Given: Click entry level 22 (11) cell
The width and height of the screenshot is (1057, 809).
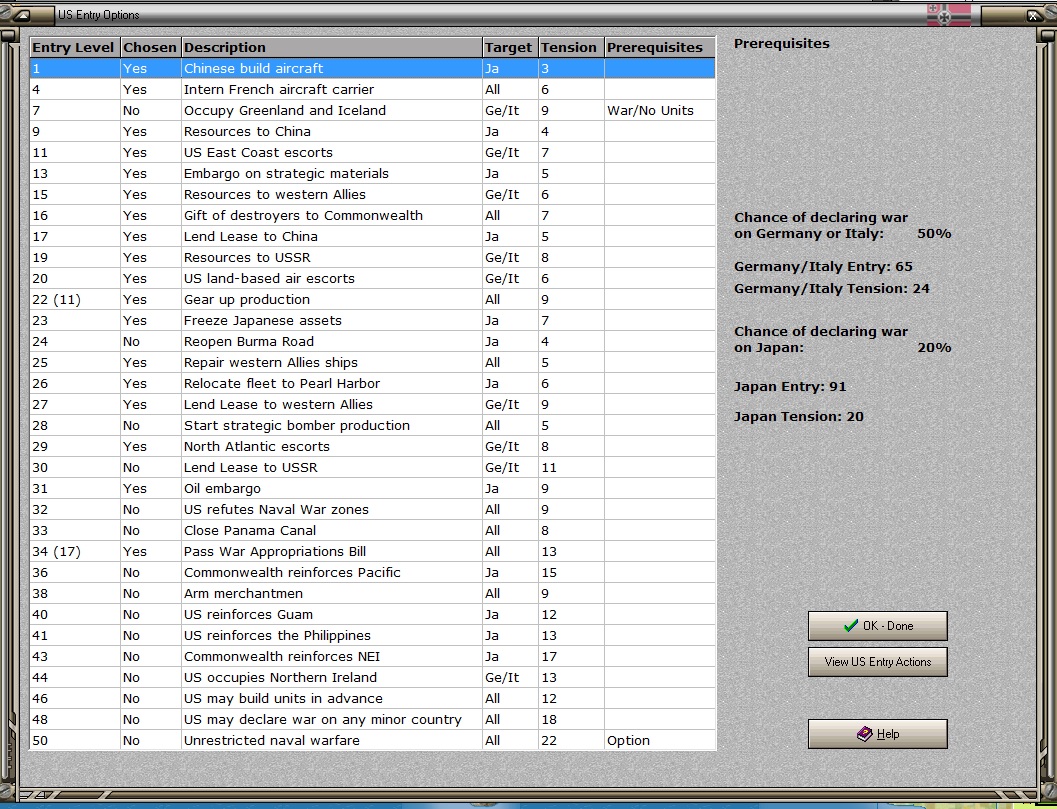Looking at the screenshot, I should pyautogui.click(x=74, y=299).
